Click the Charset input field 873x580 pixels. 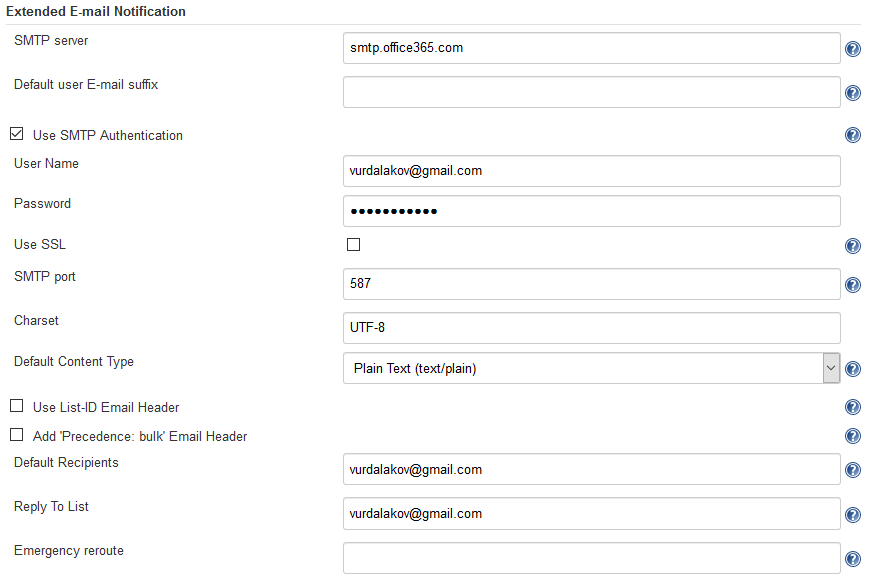pos(590,327)
